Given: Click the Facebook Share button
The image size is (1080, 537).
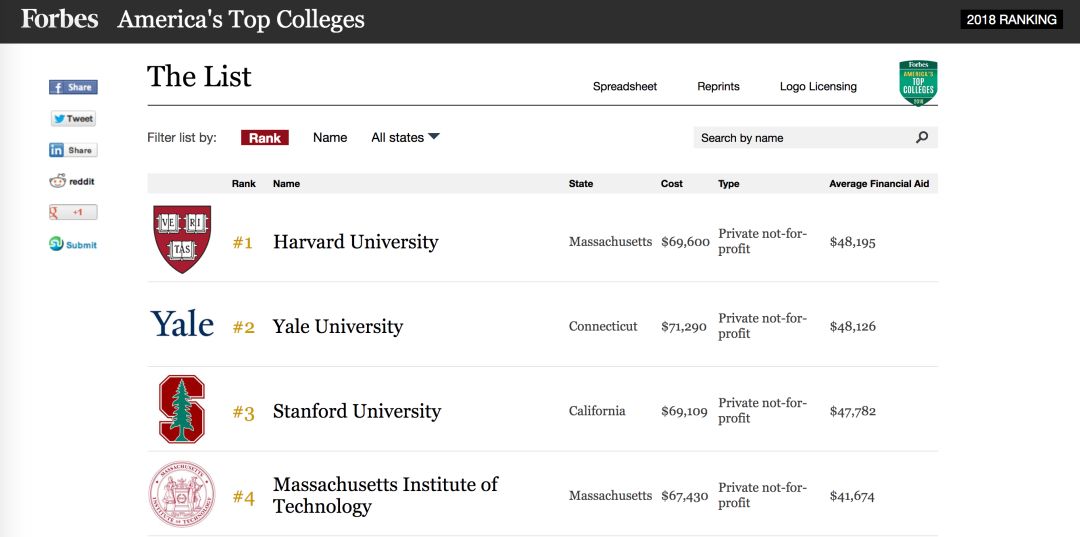Looking at the screenshot, I should [73, 87].
